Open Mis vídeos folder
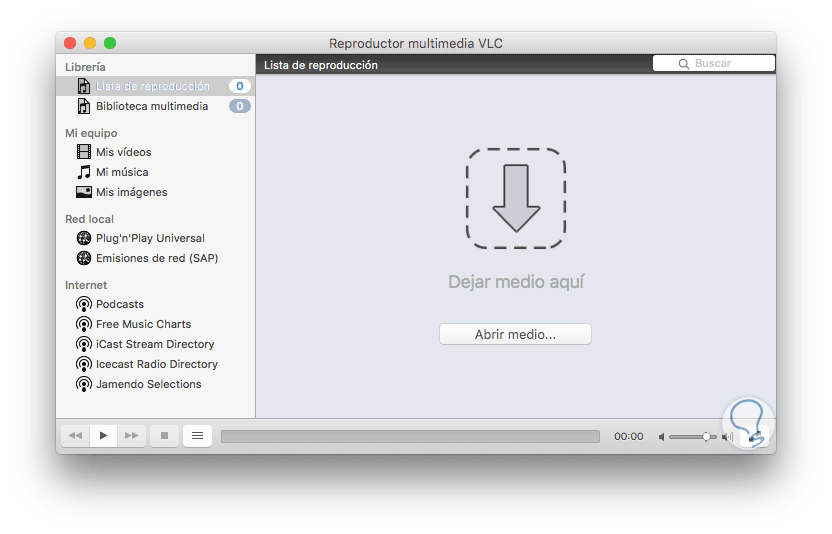 tap(155, 152)
